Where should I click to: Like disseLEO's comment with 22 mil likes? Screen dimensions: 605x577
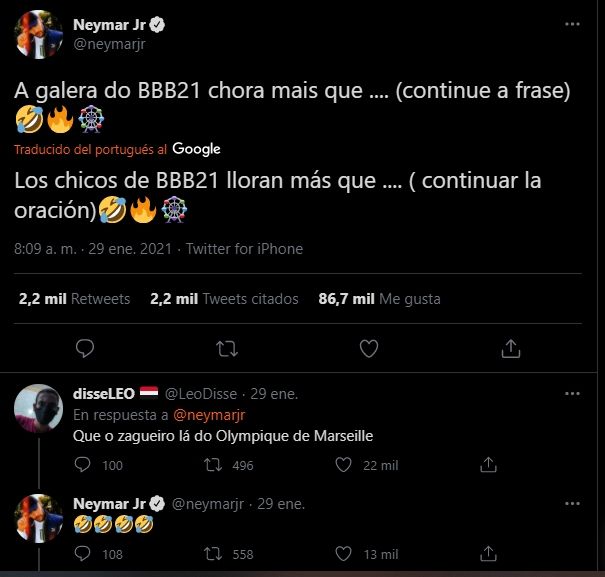[345, 465]
